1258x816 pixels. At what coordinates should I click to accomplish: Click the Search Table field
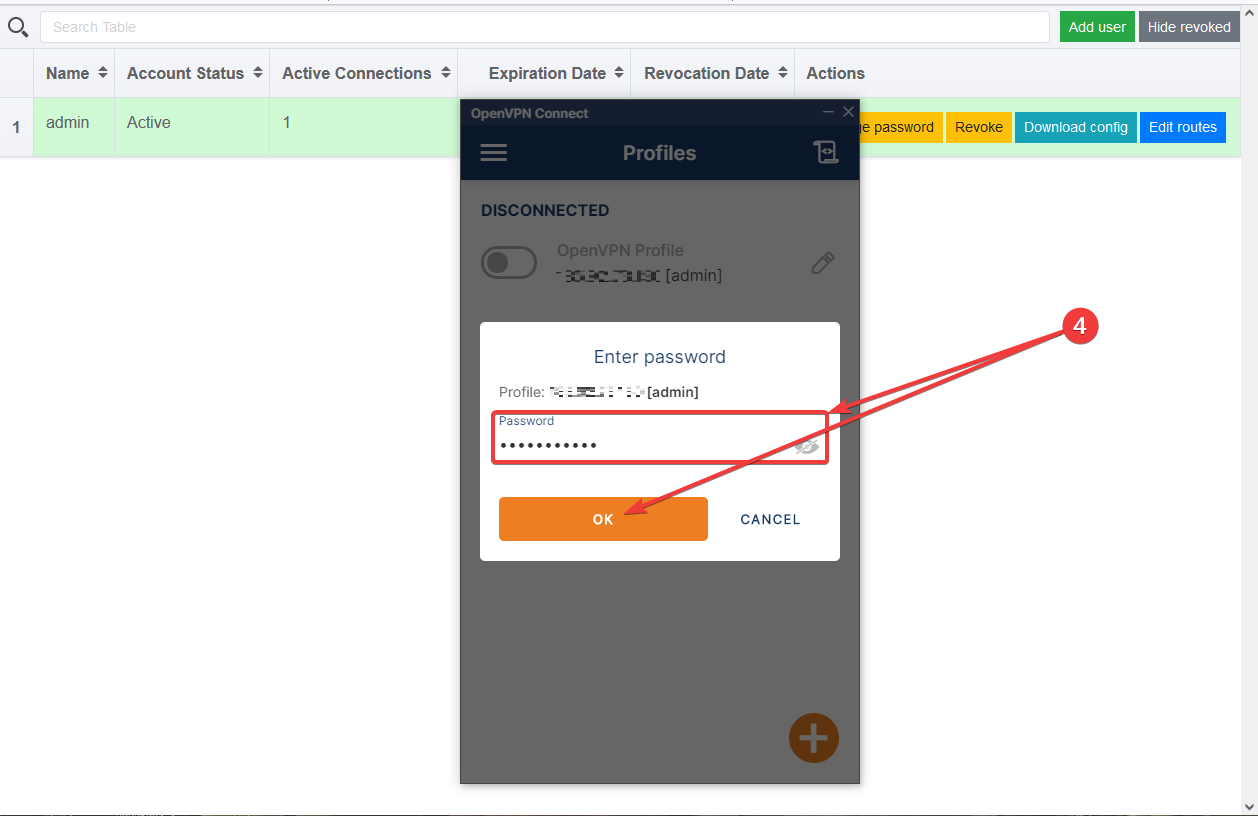pos(545,27)
